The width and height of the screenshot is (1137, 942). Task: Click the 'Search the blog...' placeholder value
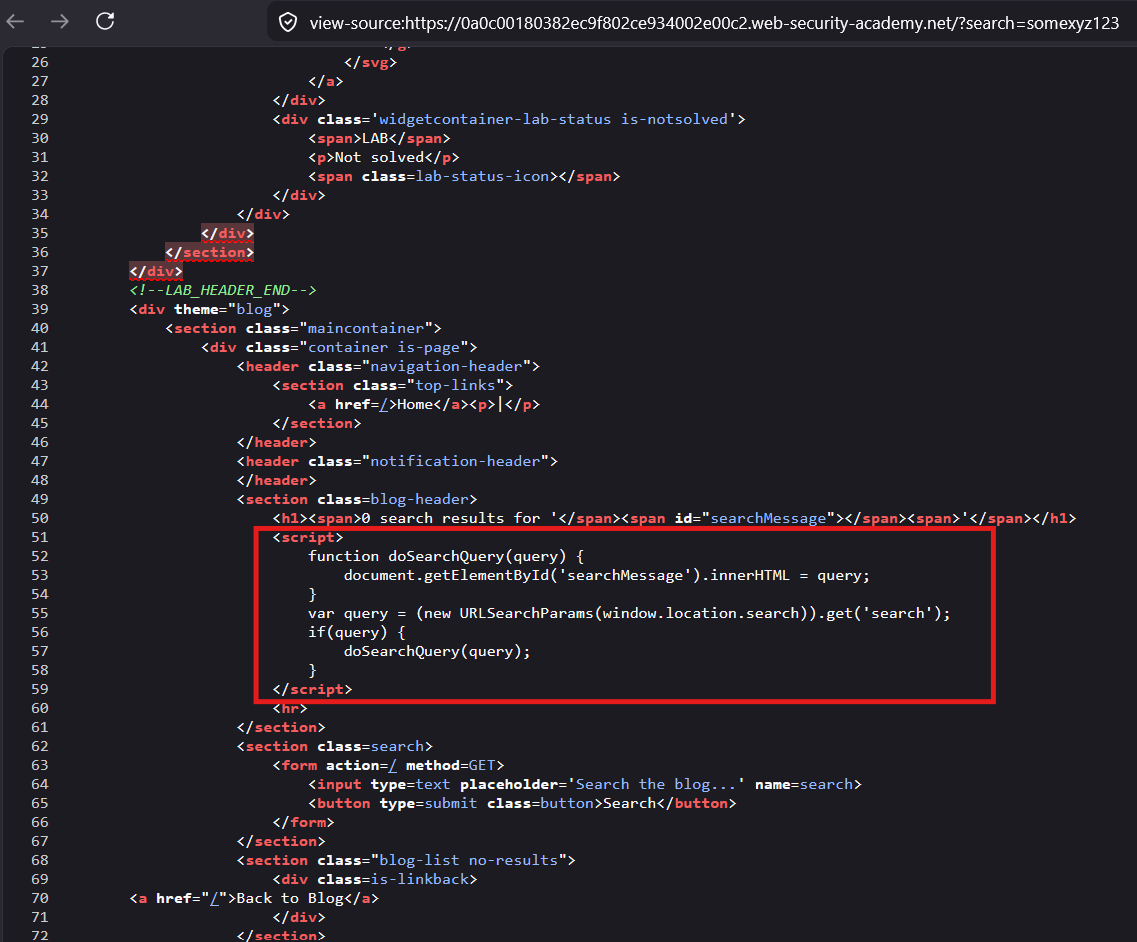click(x=656, y=785)
